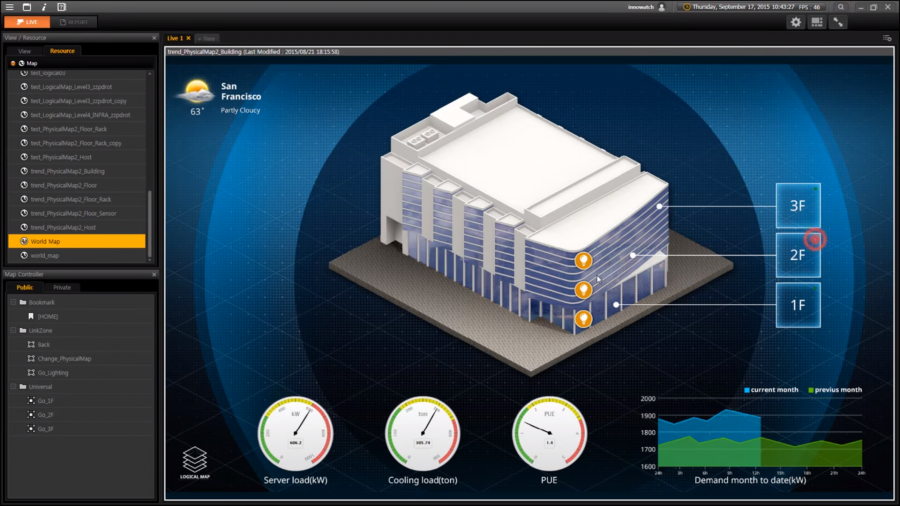Viewport: 900px width, 506px height.
Task: Click the Server load(kW) gauge
Action: tap(295, 434)
